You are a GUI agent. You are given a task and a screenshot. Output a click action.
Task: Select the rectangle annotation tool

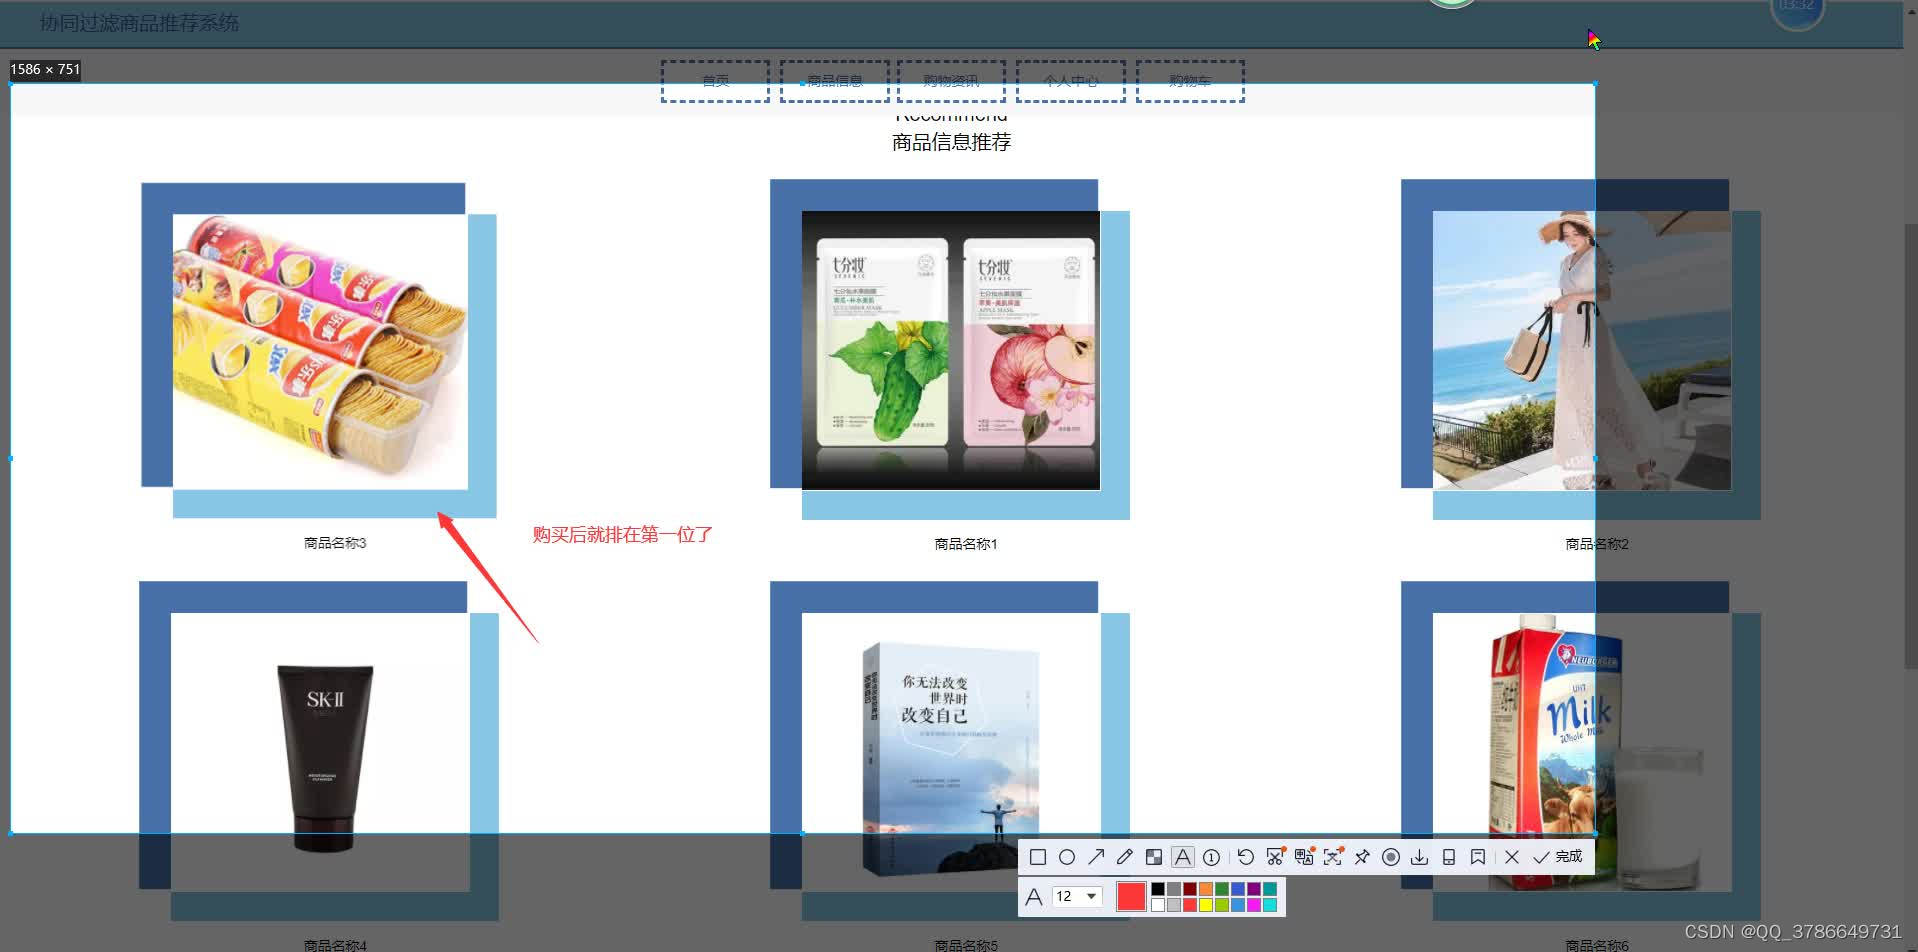pos(1038,857)
